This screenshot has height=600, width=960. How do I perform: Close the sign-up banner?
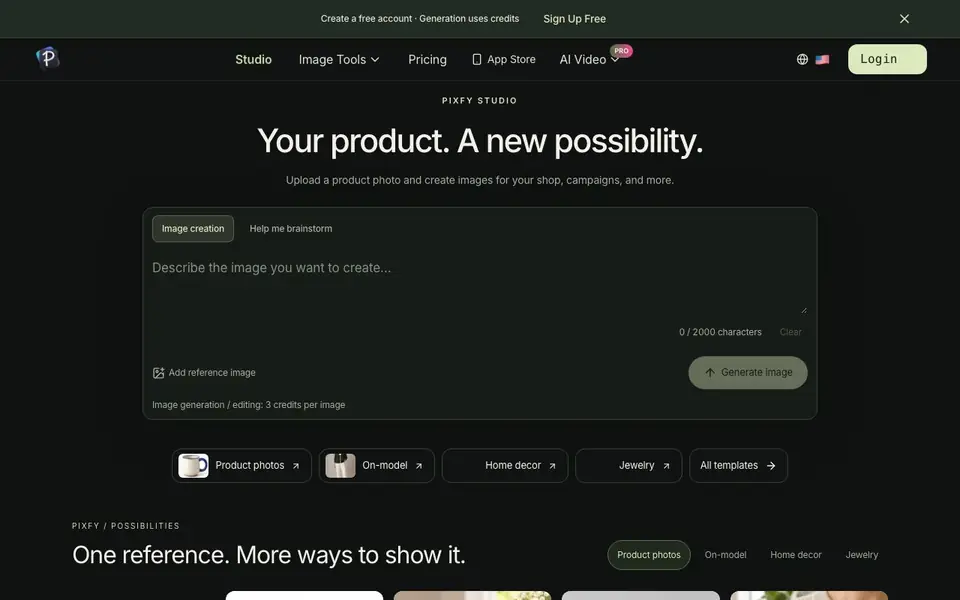point(904,19)
